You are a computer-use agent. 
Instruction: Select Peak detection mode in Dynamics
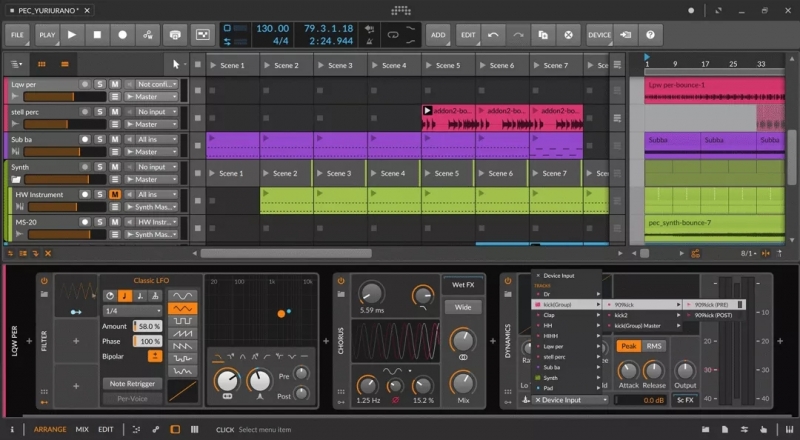pyautogui.click(x=629, y=346)
